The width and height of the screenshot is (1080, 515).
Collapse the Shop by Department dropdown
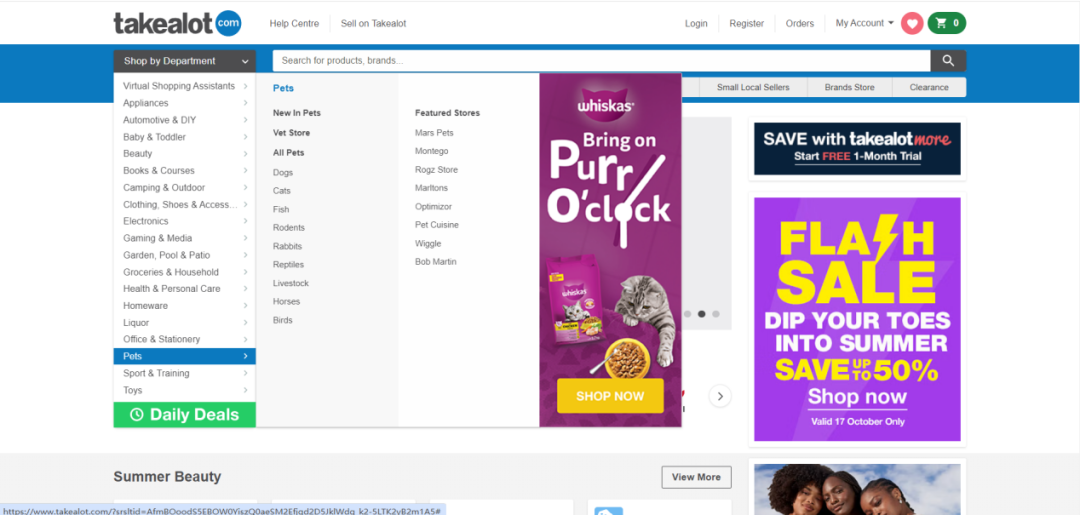pos(185,61)
